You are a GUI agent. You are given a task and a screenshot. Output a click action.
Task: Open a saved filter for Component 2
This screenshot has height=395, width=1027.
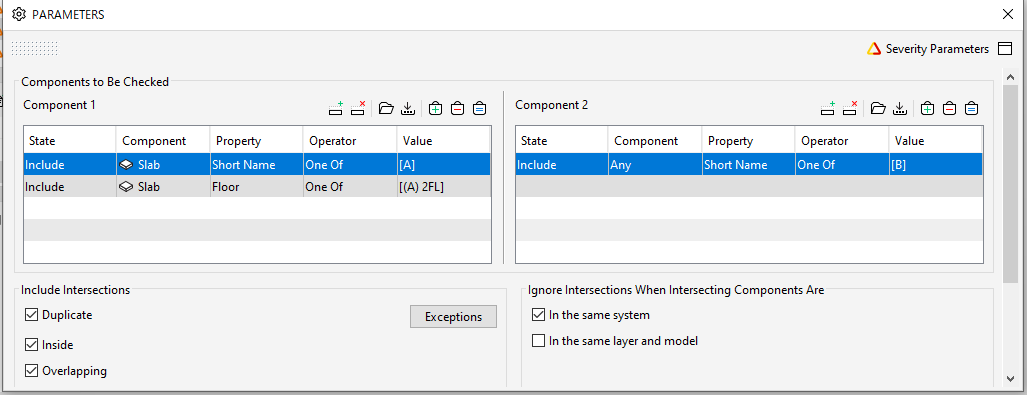tap(878, 108)
